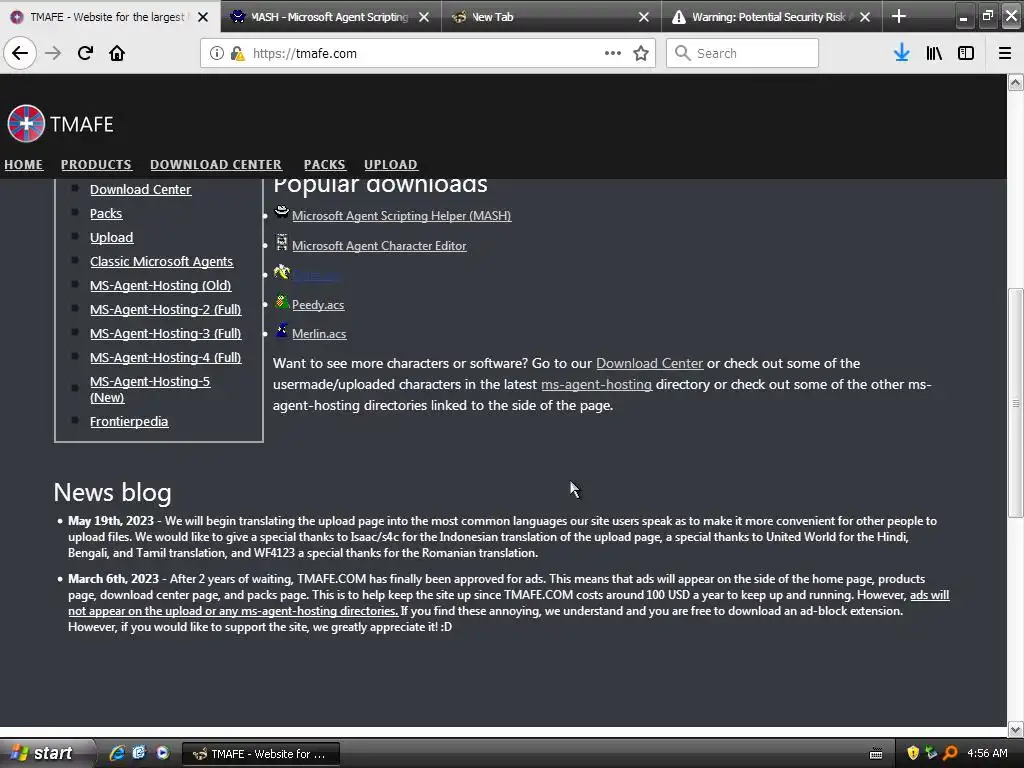This screenshot has height=768, width=1024.
Task: Click the ads will not appear link
Action: tap(509, 603)
